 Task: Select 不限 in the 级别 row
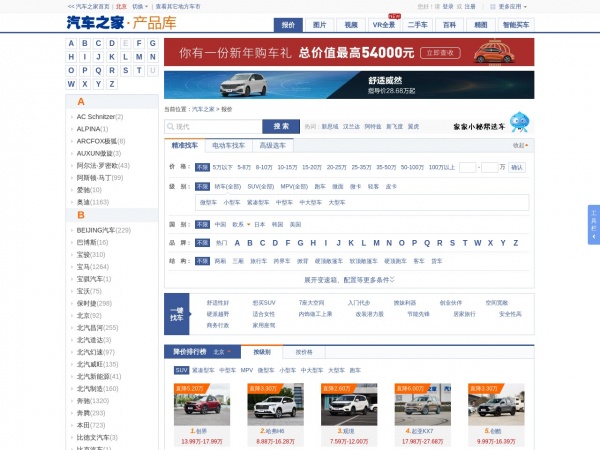[x=202, y=186]
